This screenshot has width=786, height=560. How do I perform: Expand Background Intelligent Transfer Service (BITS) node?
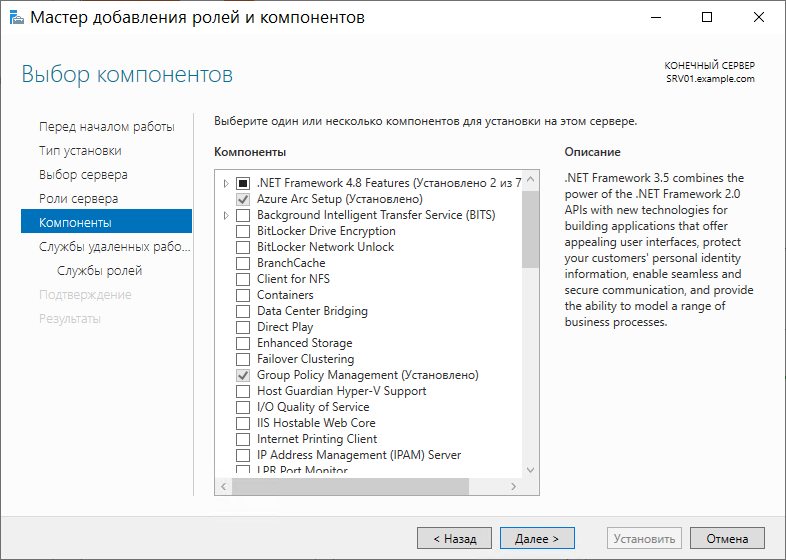pos(226,216)
